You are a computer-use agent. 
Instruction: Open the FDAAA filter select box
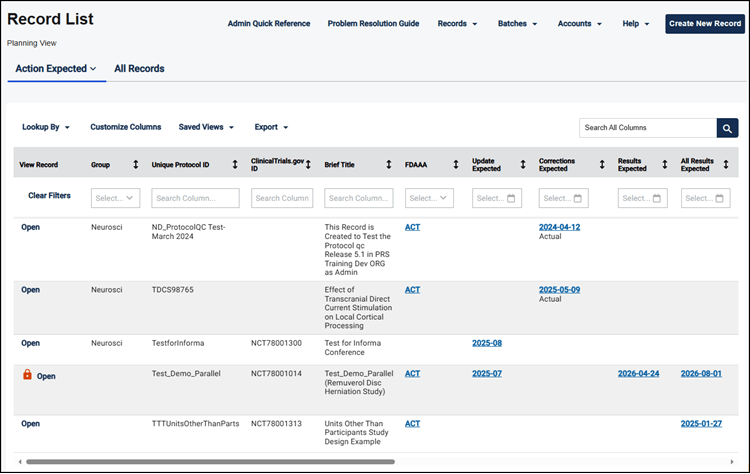[x=429, y=198]
